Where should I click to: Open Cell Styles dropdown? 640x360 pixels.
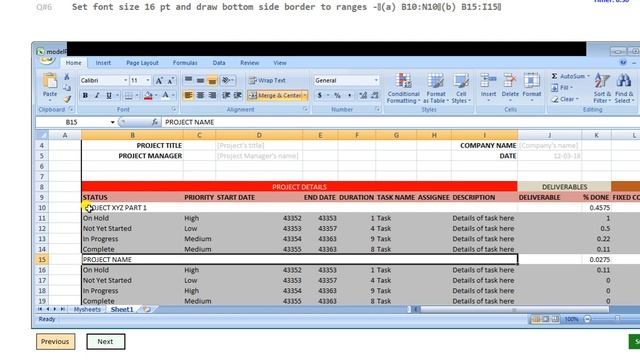[x=461, y=88]
